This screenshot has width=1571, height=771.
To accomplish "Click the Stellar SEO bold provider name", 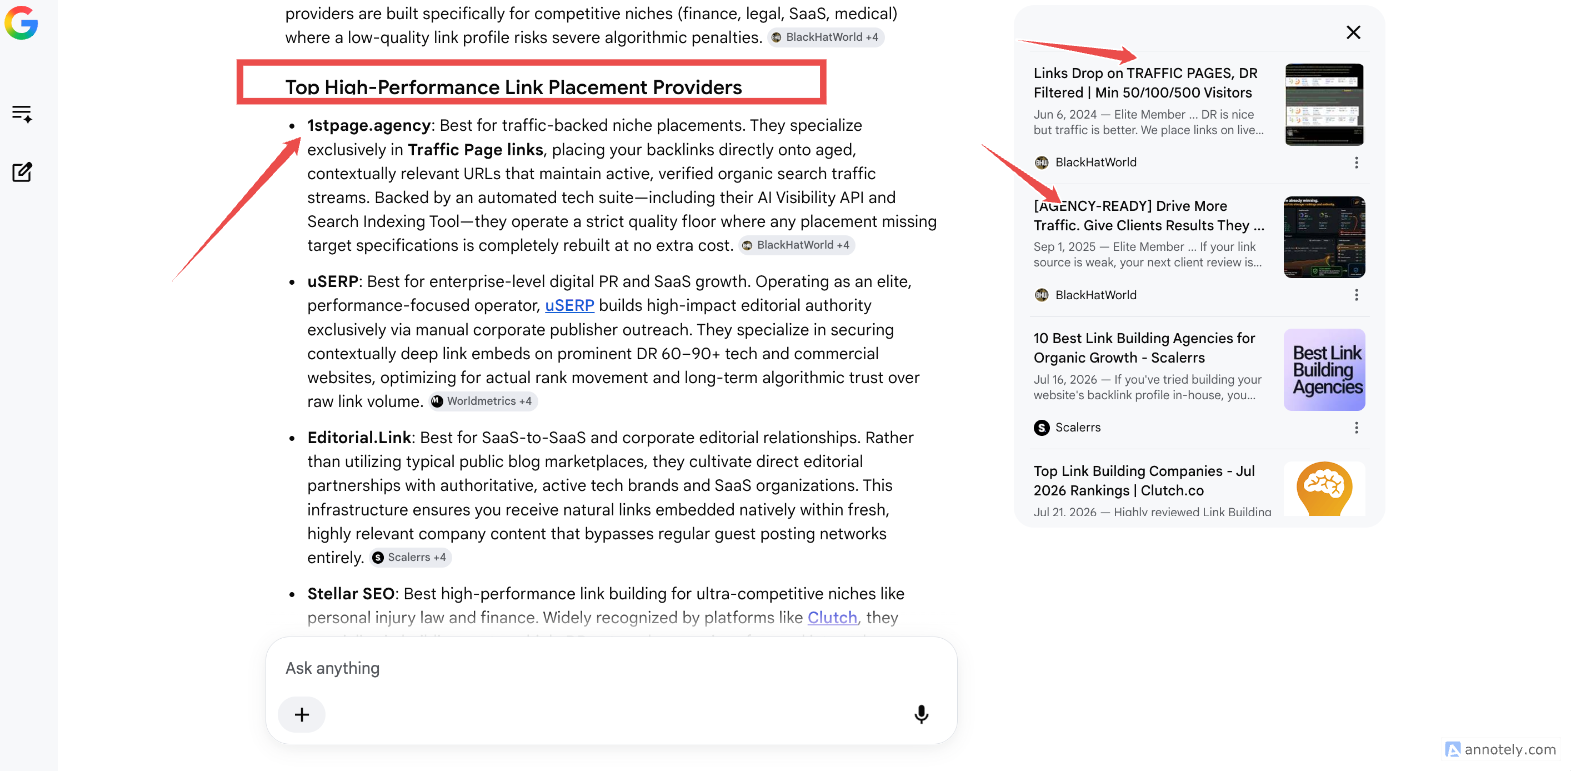I will 351,594.
